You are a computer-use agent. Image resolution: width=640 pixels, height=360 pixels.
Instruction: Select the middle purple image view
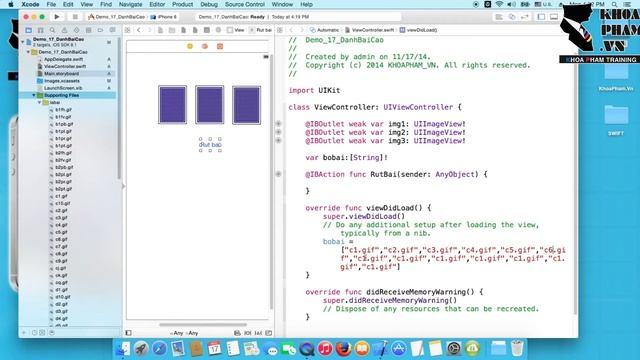pos(210,104)
